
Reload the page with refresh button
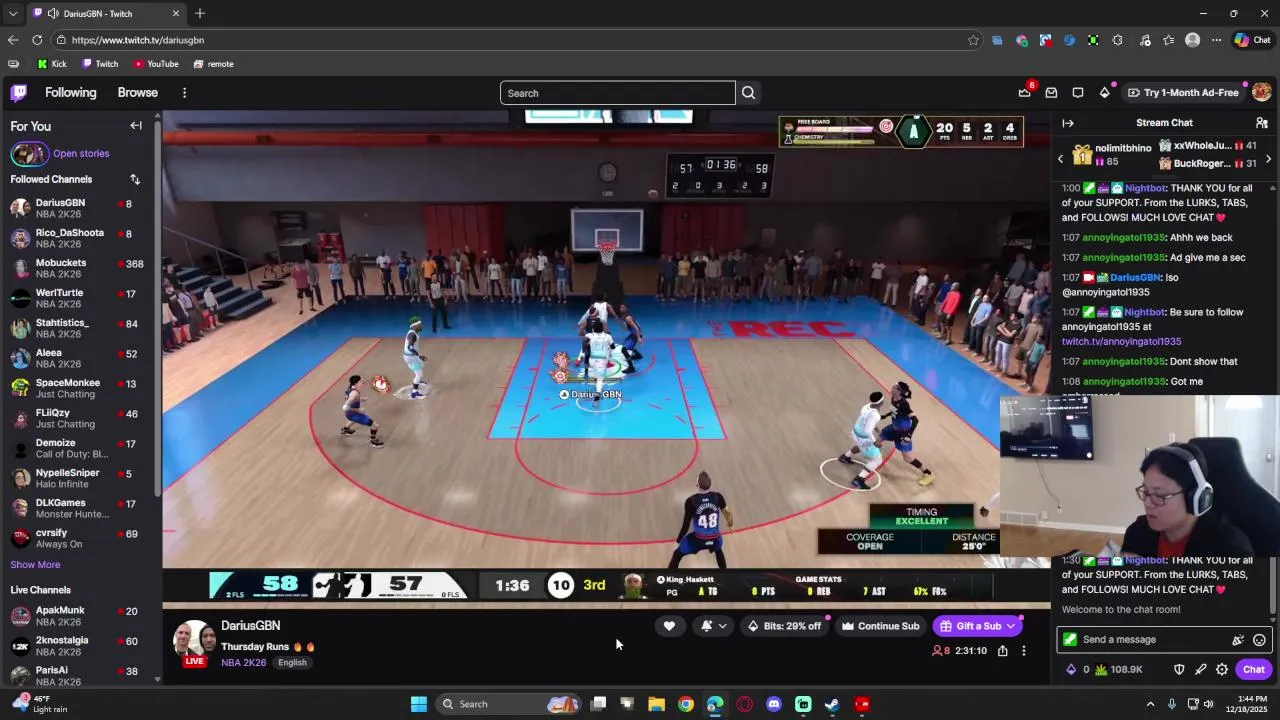point(37,40)
